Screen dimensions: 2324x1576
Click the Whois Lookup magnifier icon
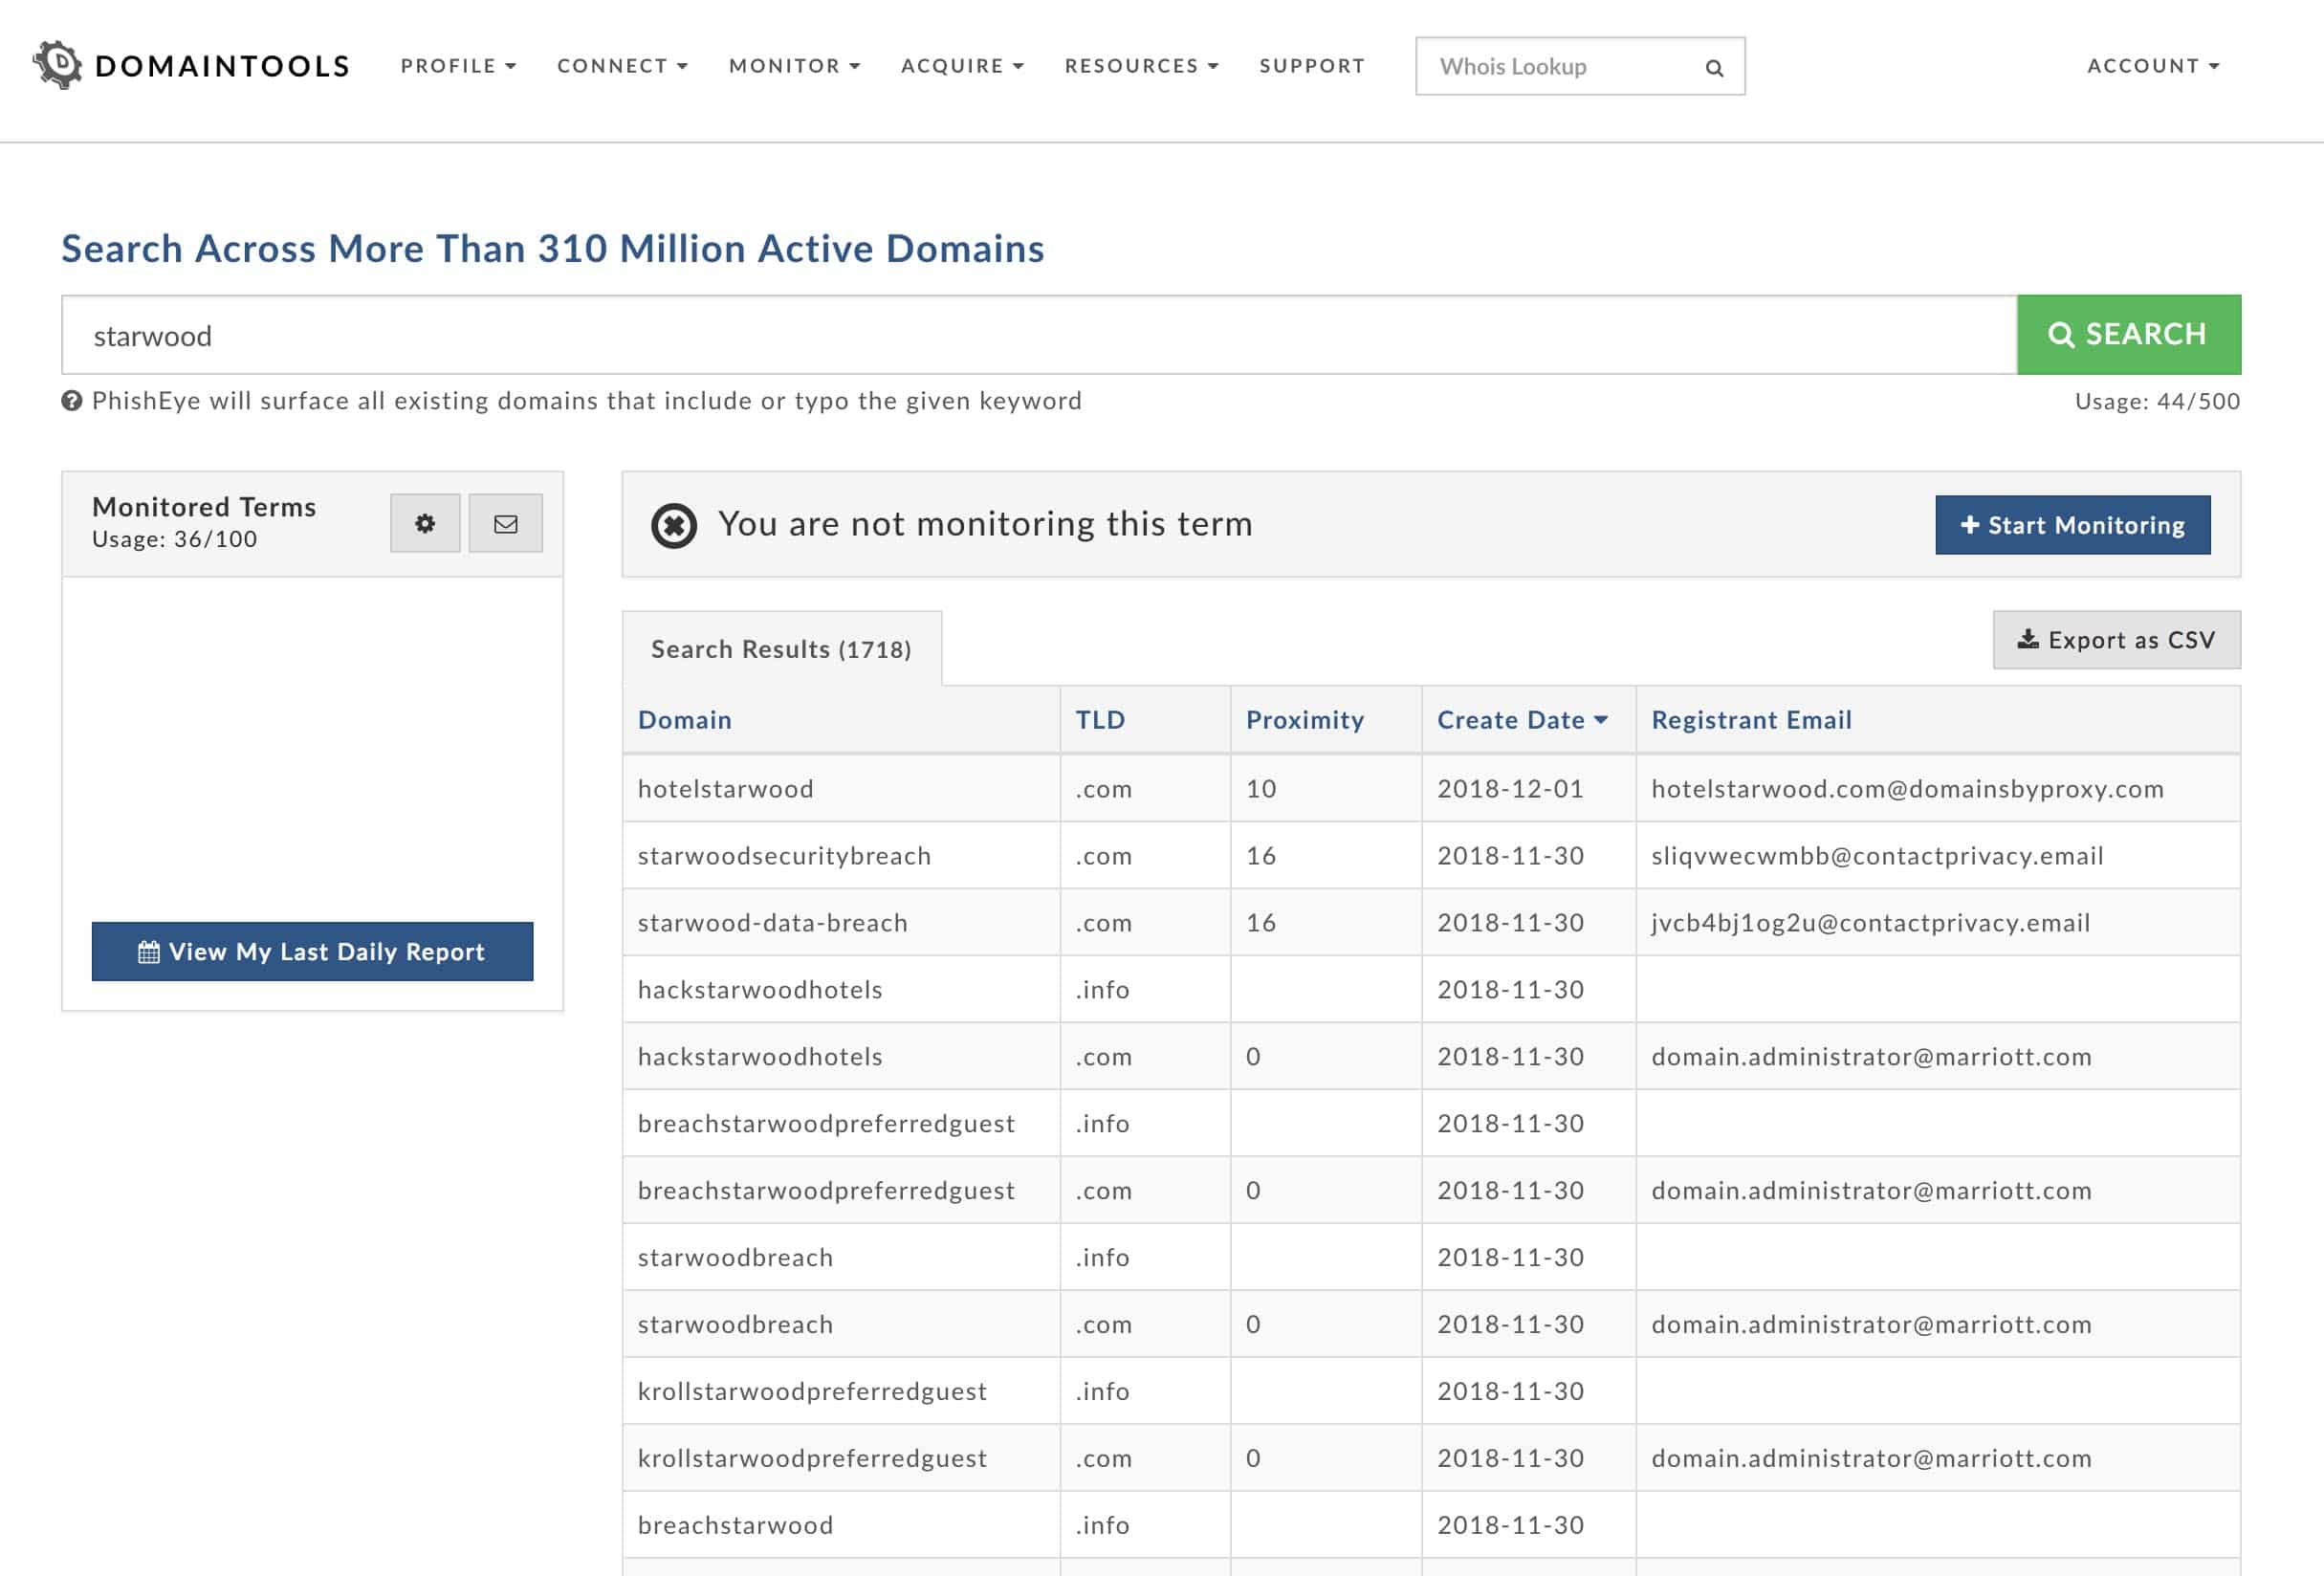1713,68
